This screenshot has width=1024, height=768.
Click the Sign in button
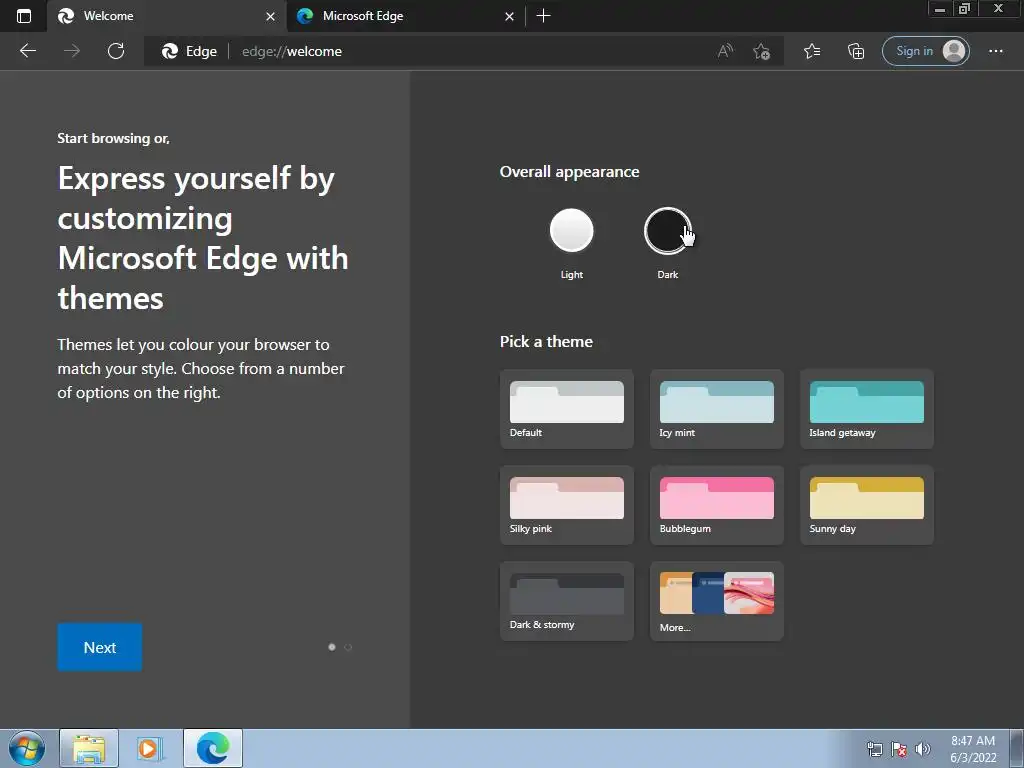point(925,51)
